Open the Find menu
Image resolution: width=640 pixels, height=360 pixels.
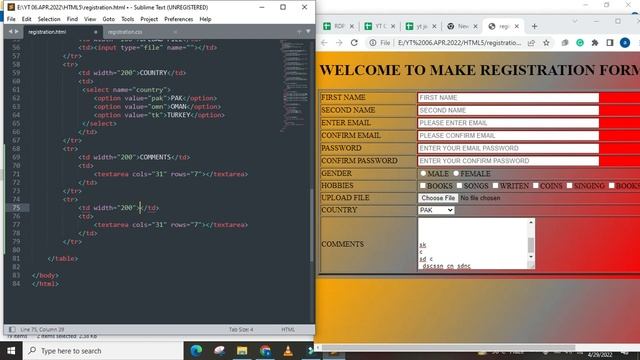pyautogui.click(x=72, y=19)
